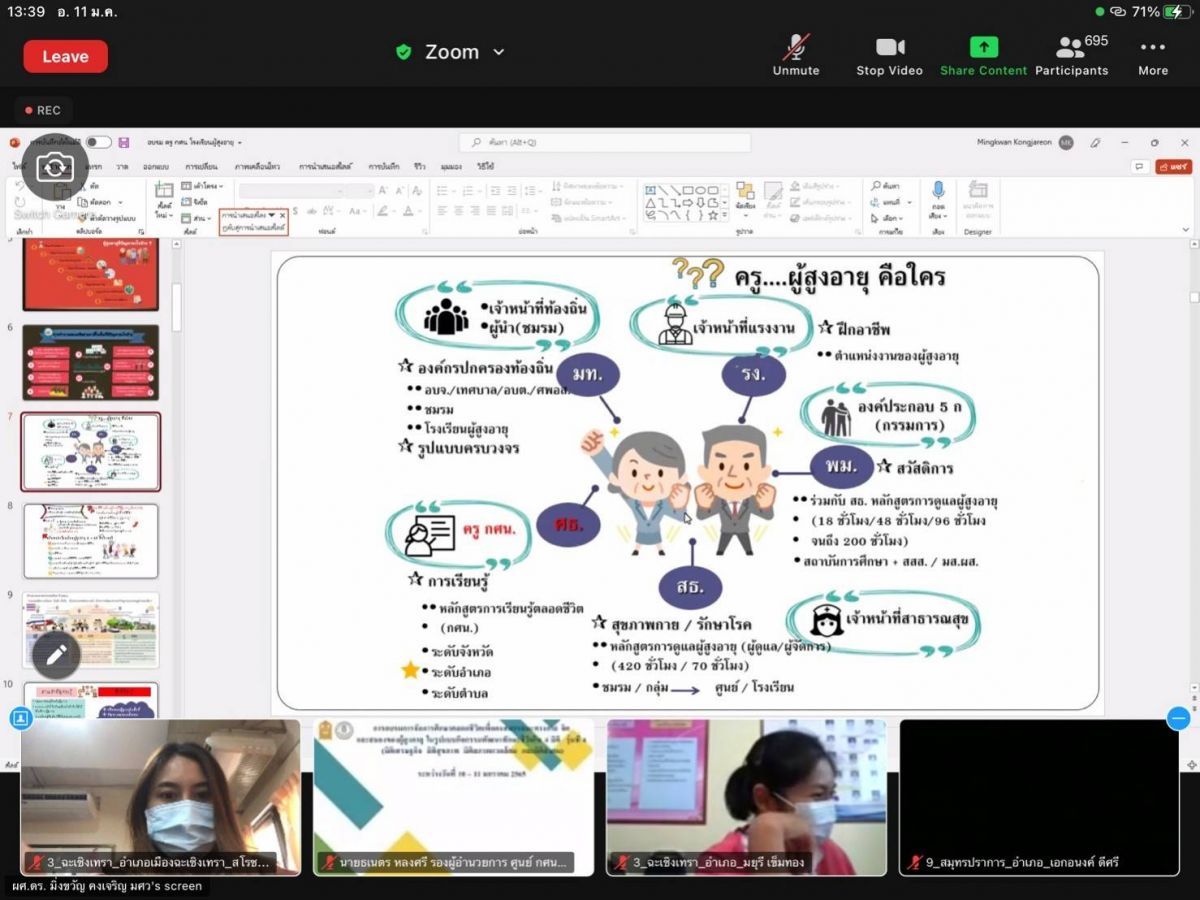Tap the blue screen-share view icon
The width and height of the screenshot is (1200, 900).
pyautogui.click(x=21, y=718)
